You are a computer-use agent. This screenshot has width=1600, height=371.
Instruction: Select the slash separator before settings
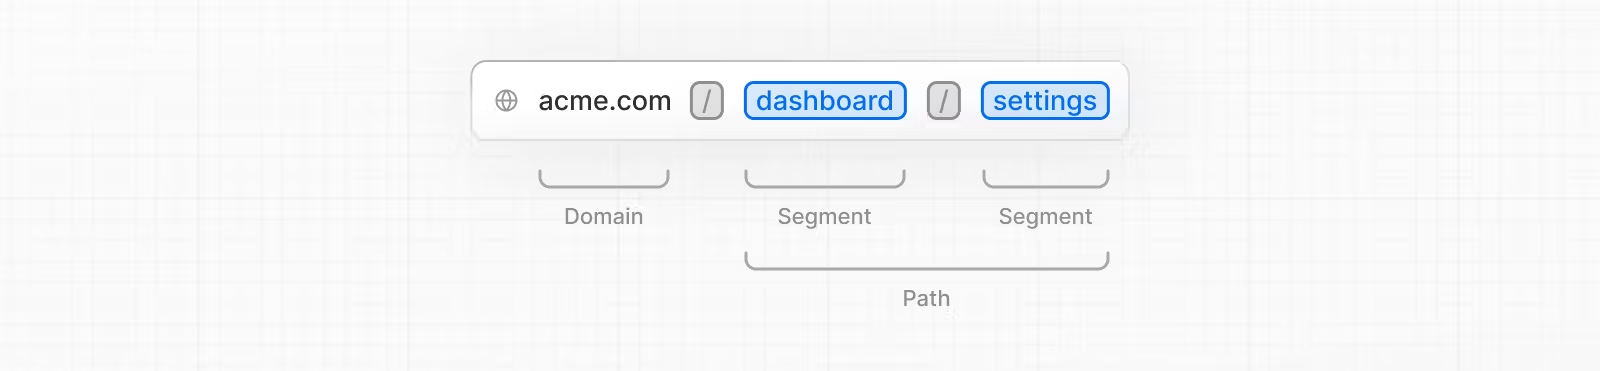[x=944, y=101]
